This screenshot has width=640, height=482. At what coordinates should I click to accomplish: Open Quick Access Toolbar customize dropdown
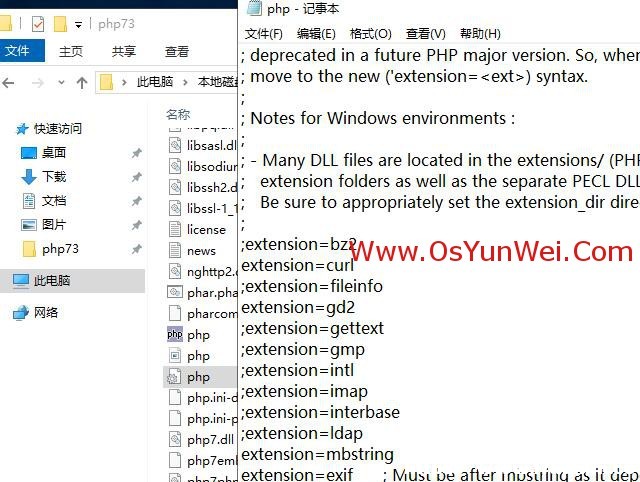(78, 25)
